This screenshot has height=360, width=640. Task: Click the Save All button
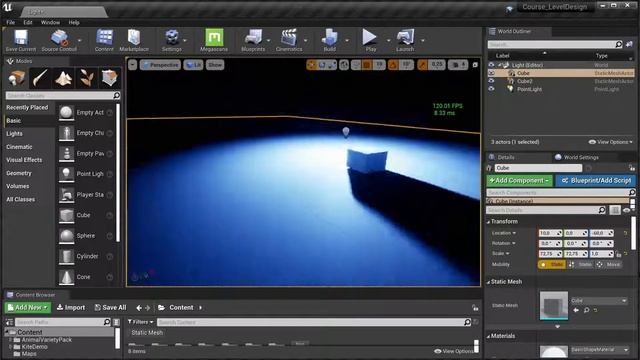click(x=110, y=307)
